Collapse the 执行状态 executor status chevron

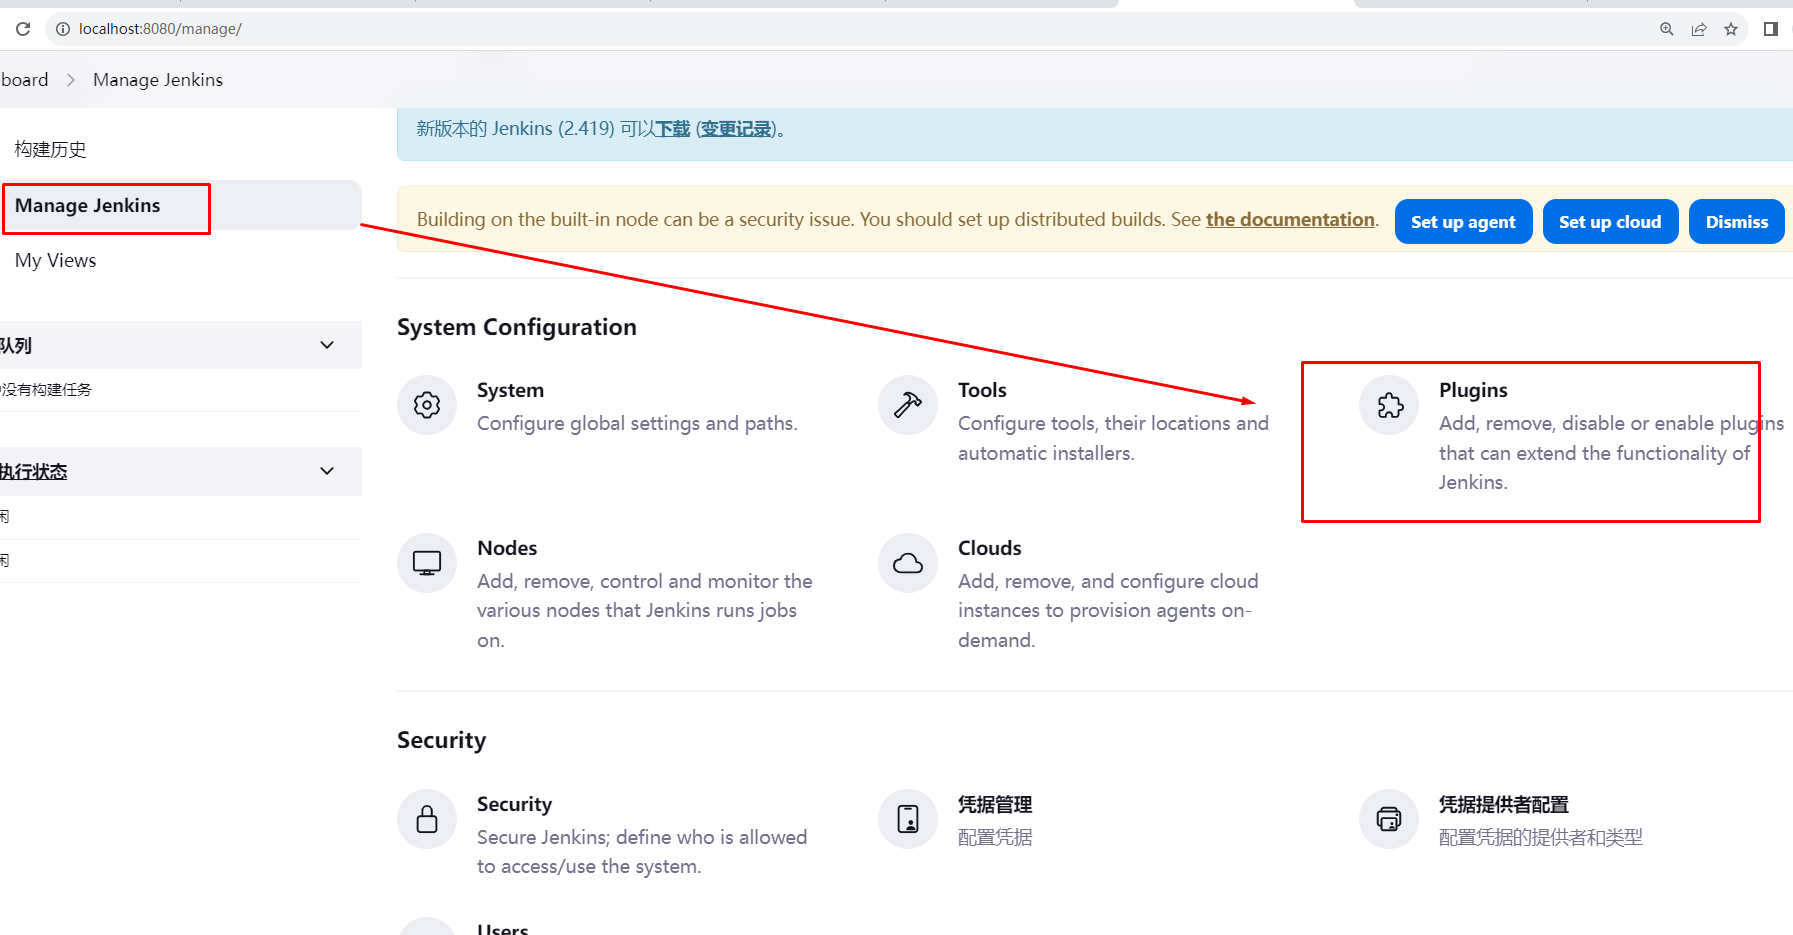coord(327,471)
